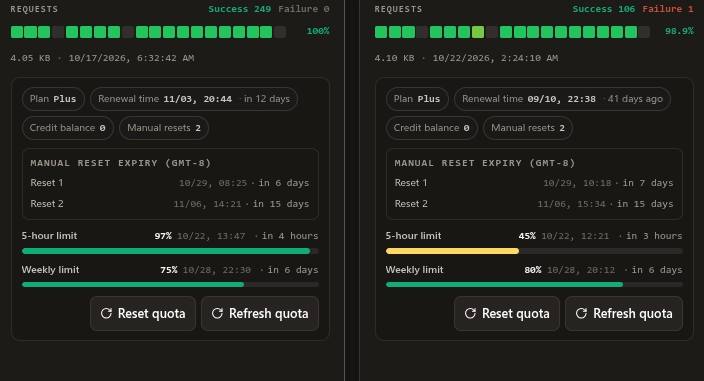704x381 pixels.
Task: Click the circular arrow icon in left Reset quota
Action: coord(106,313)
